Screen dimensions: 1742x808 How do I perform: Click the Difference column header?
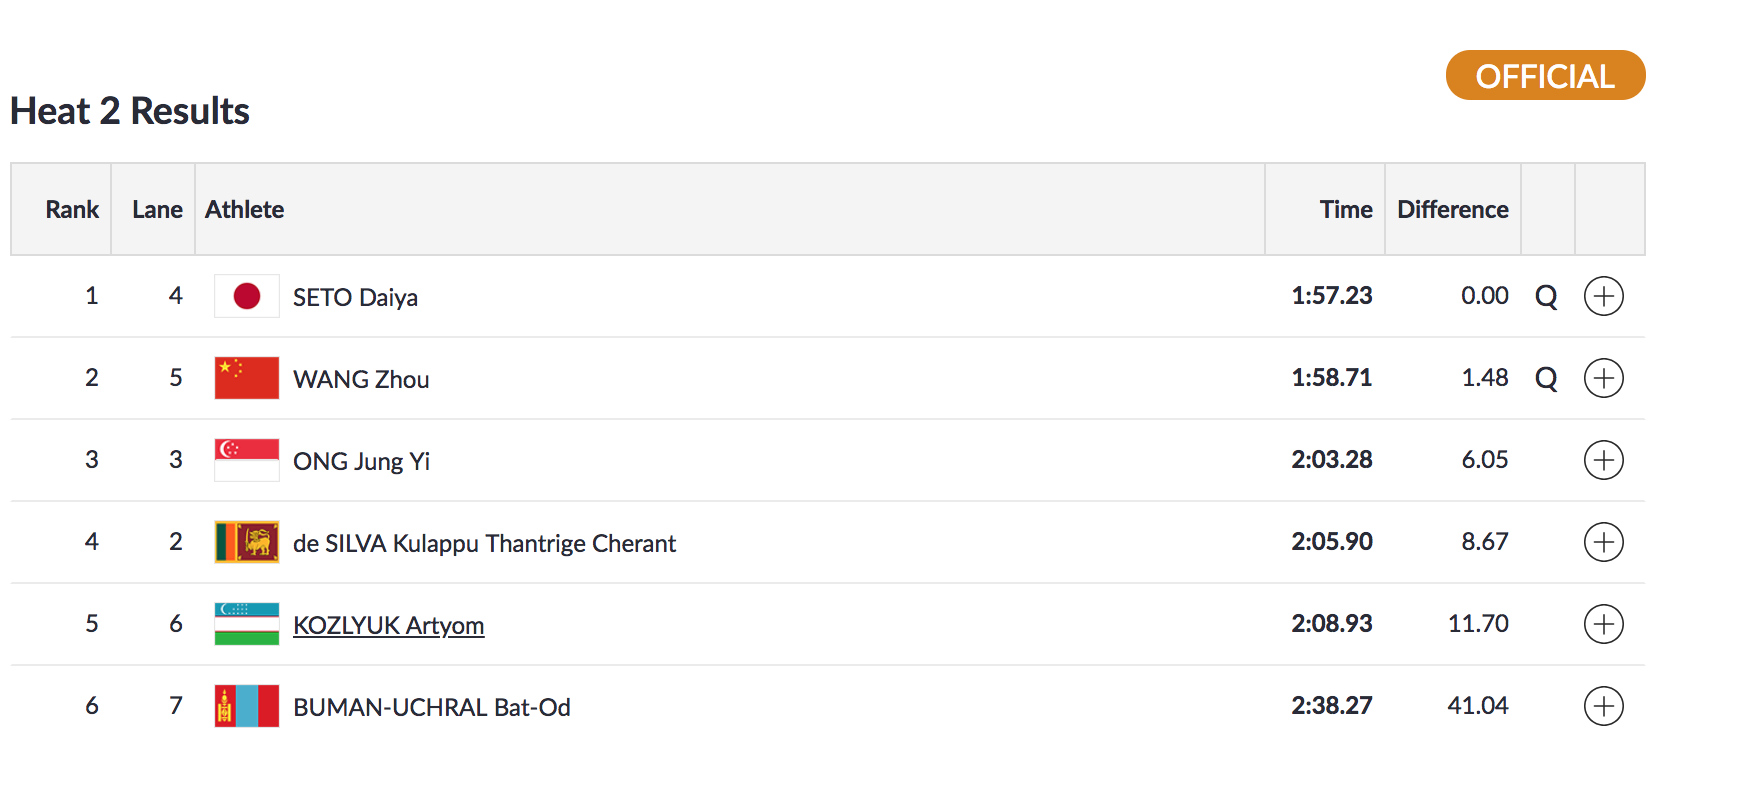pos(1452,209)
